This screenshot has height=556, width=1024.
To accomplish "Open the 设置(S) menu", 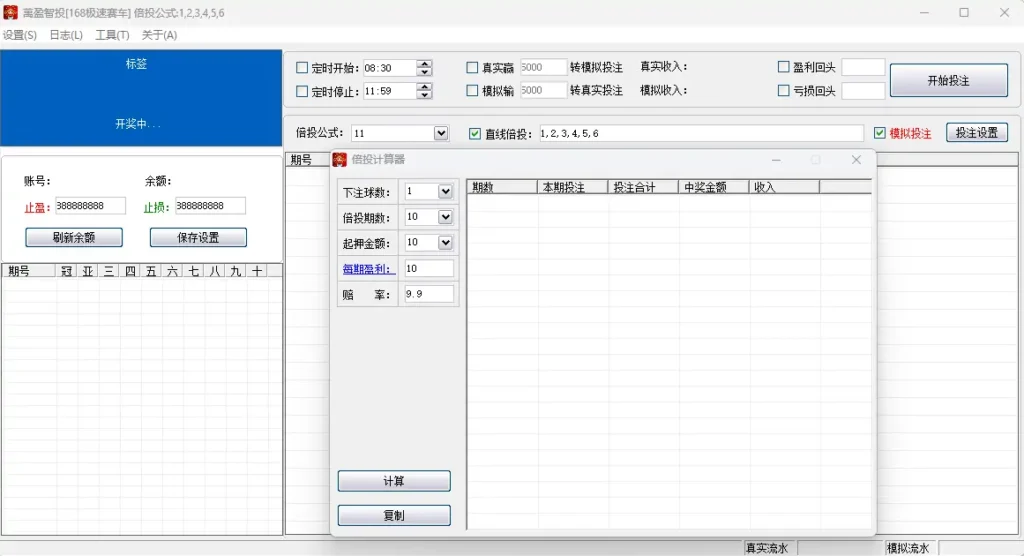I will (x=20, y=35).
